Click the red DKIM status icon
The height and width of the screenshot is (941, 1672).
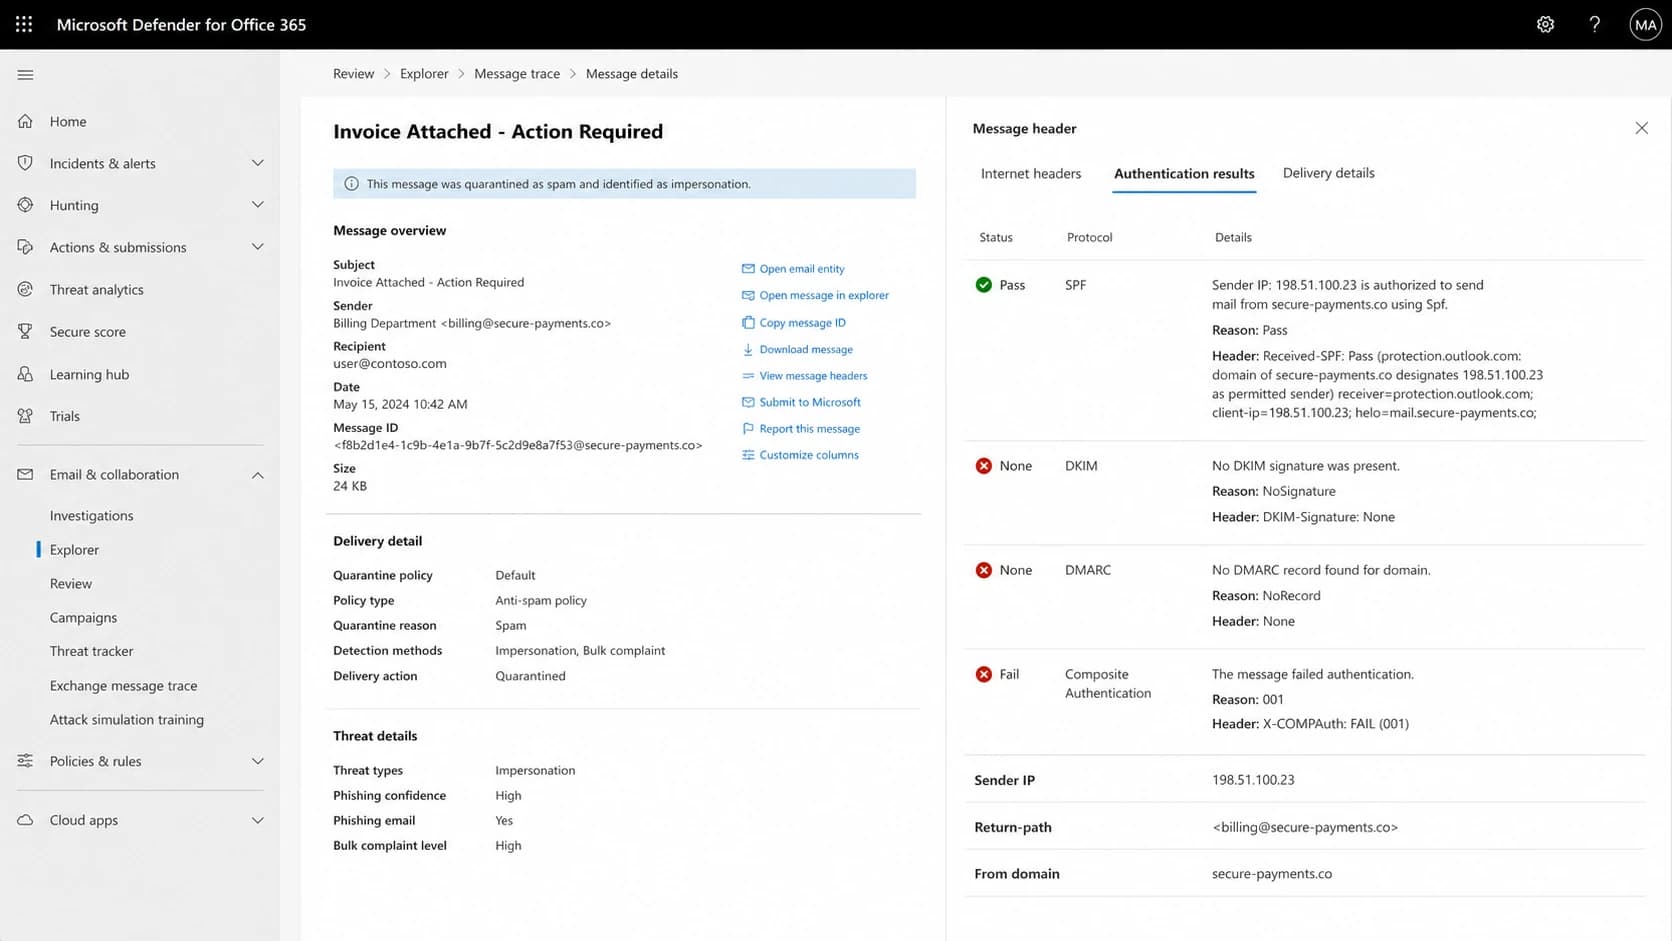pyautogui.click(x=984, y=466)
